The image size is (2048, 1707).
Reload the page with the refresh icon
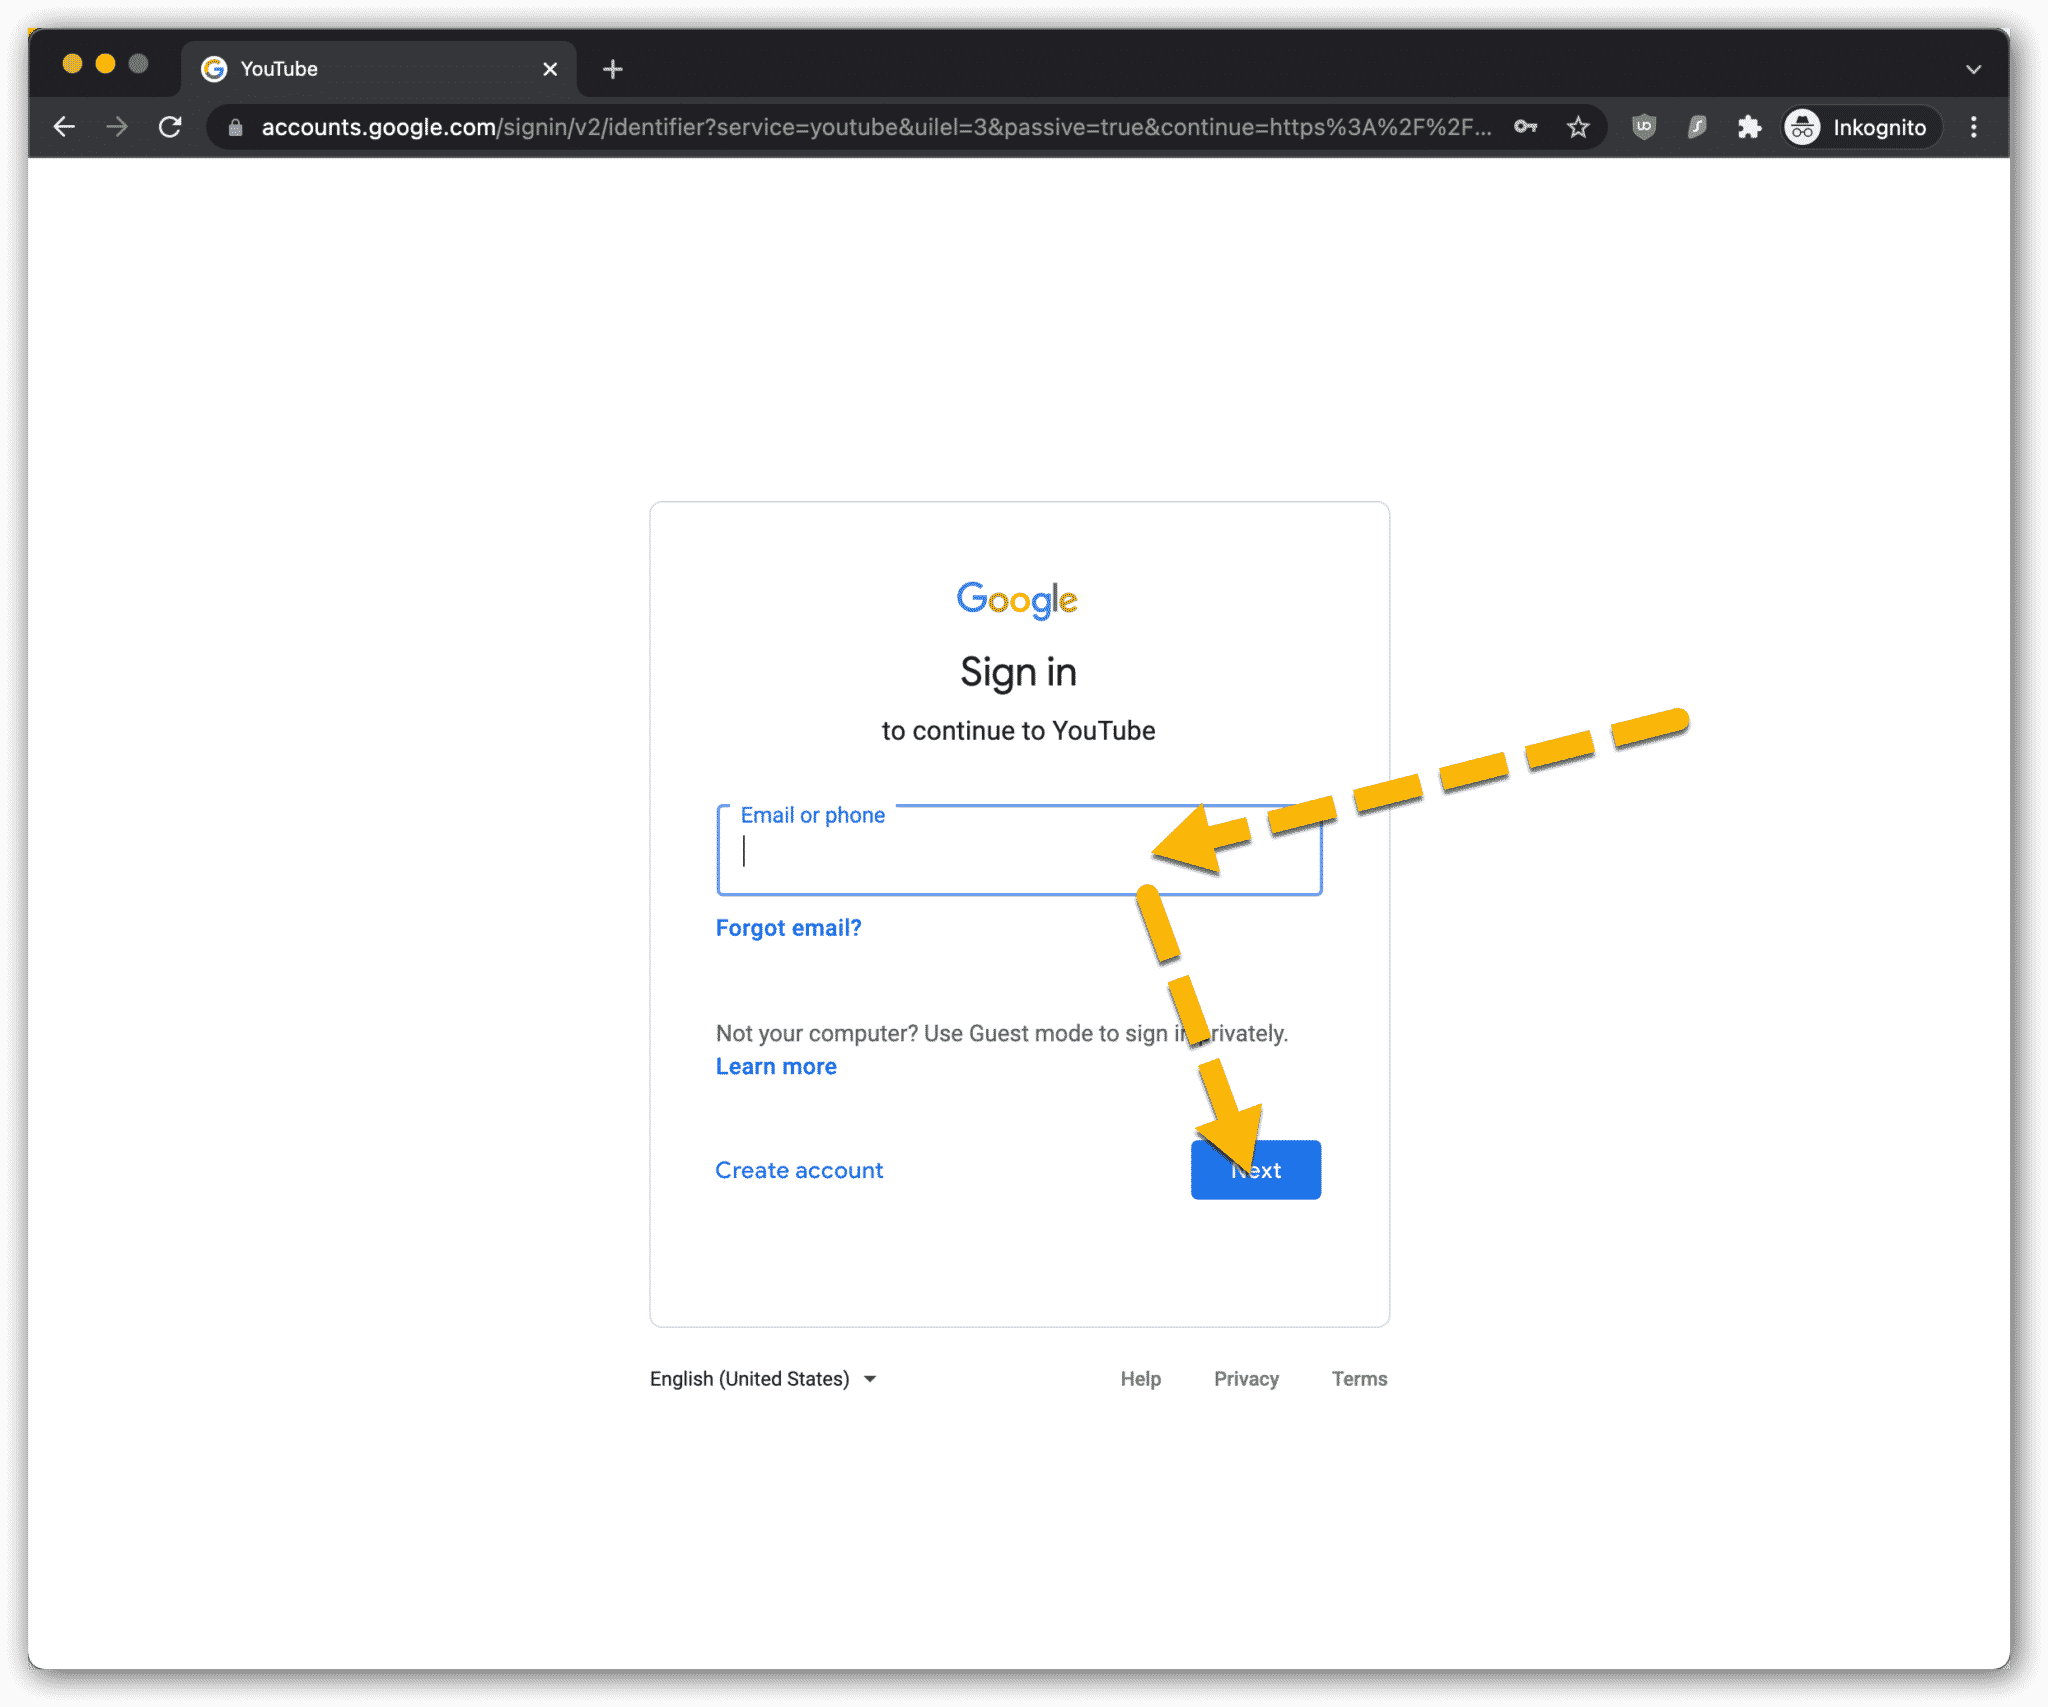(170, 127)
